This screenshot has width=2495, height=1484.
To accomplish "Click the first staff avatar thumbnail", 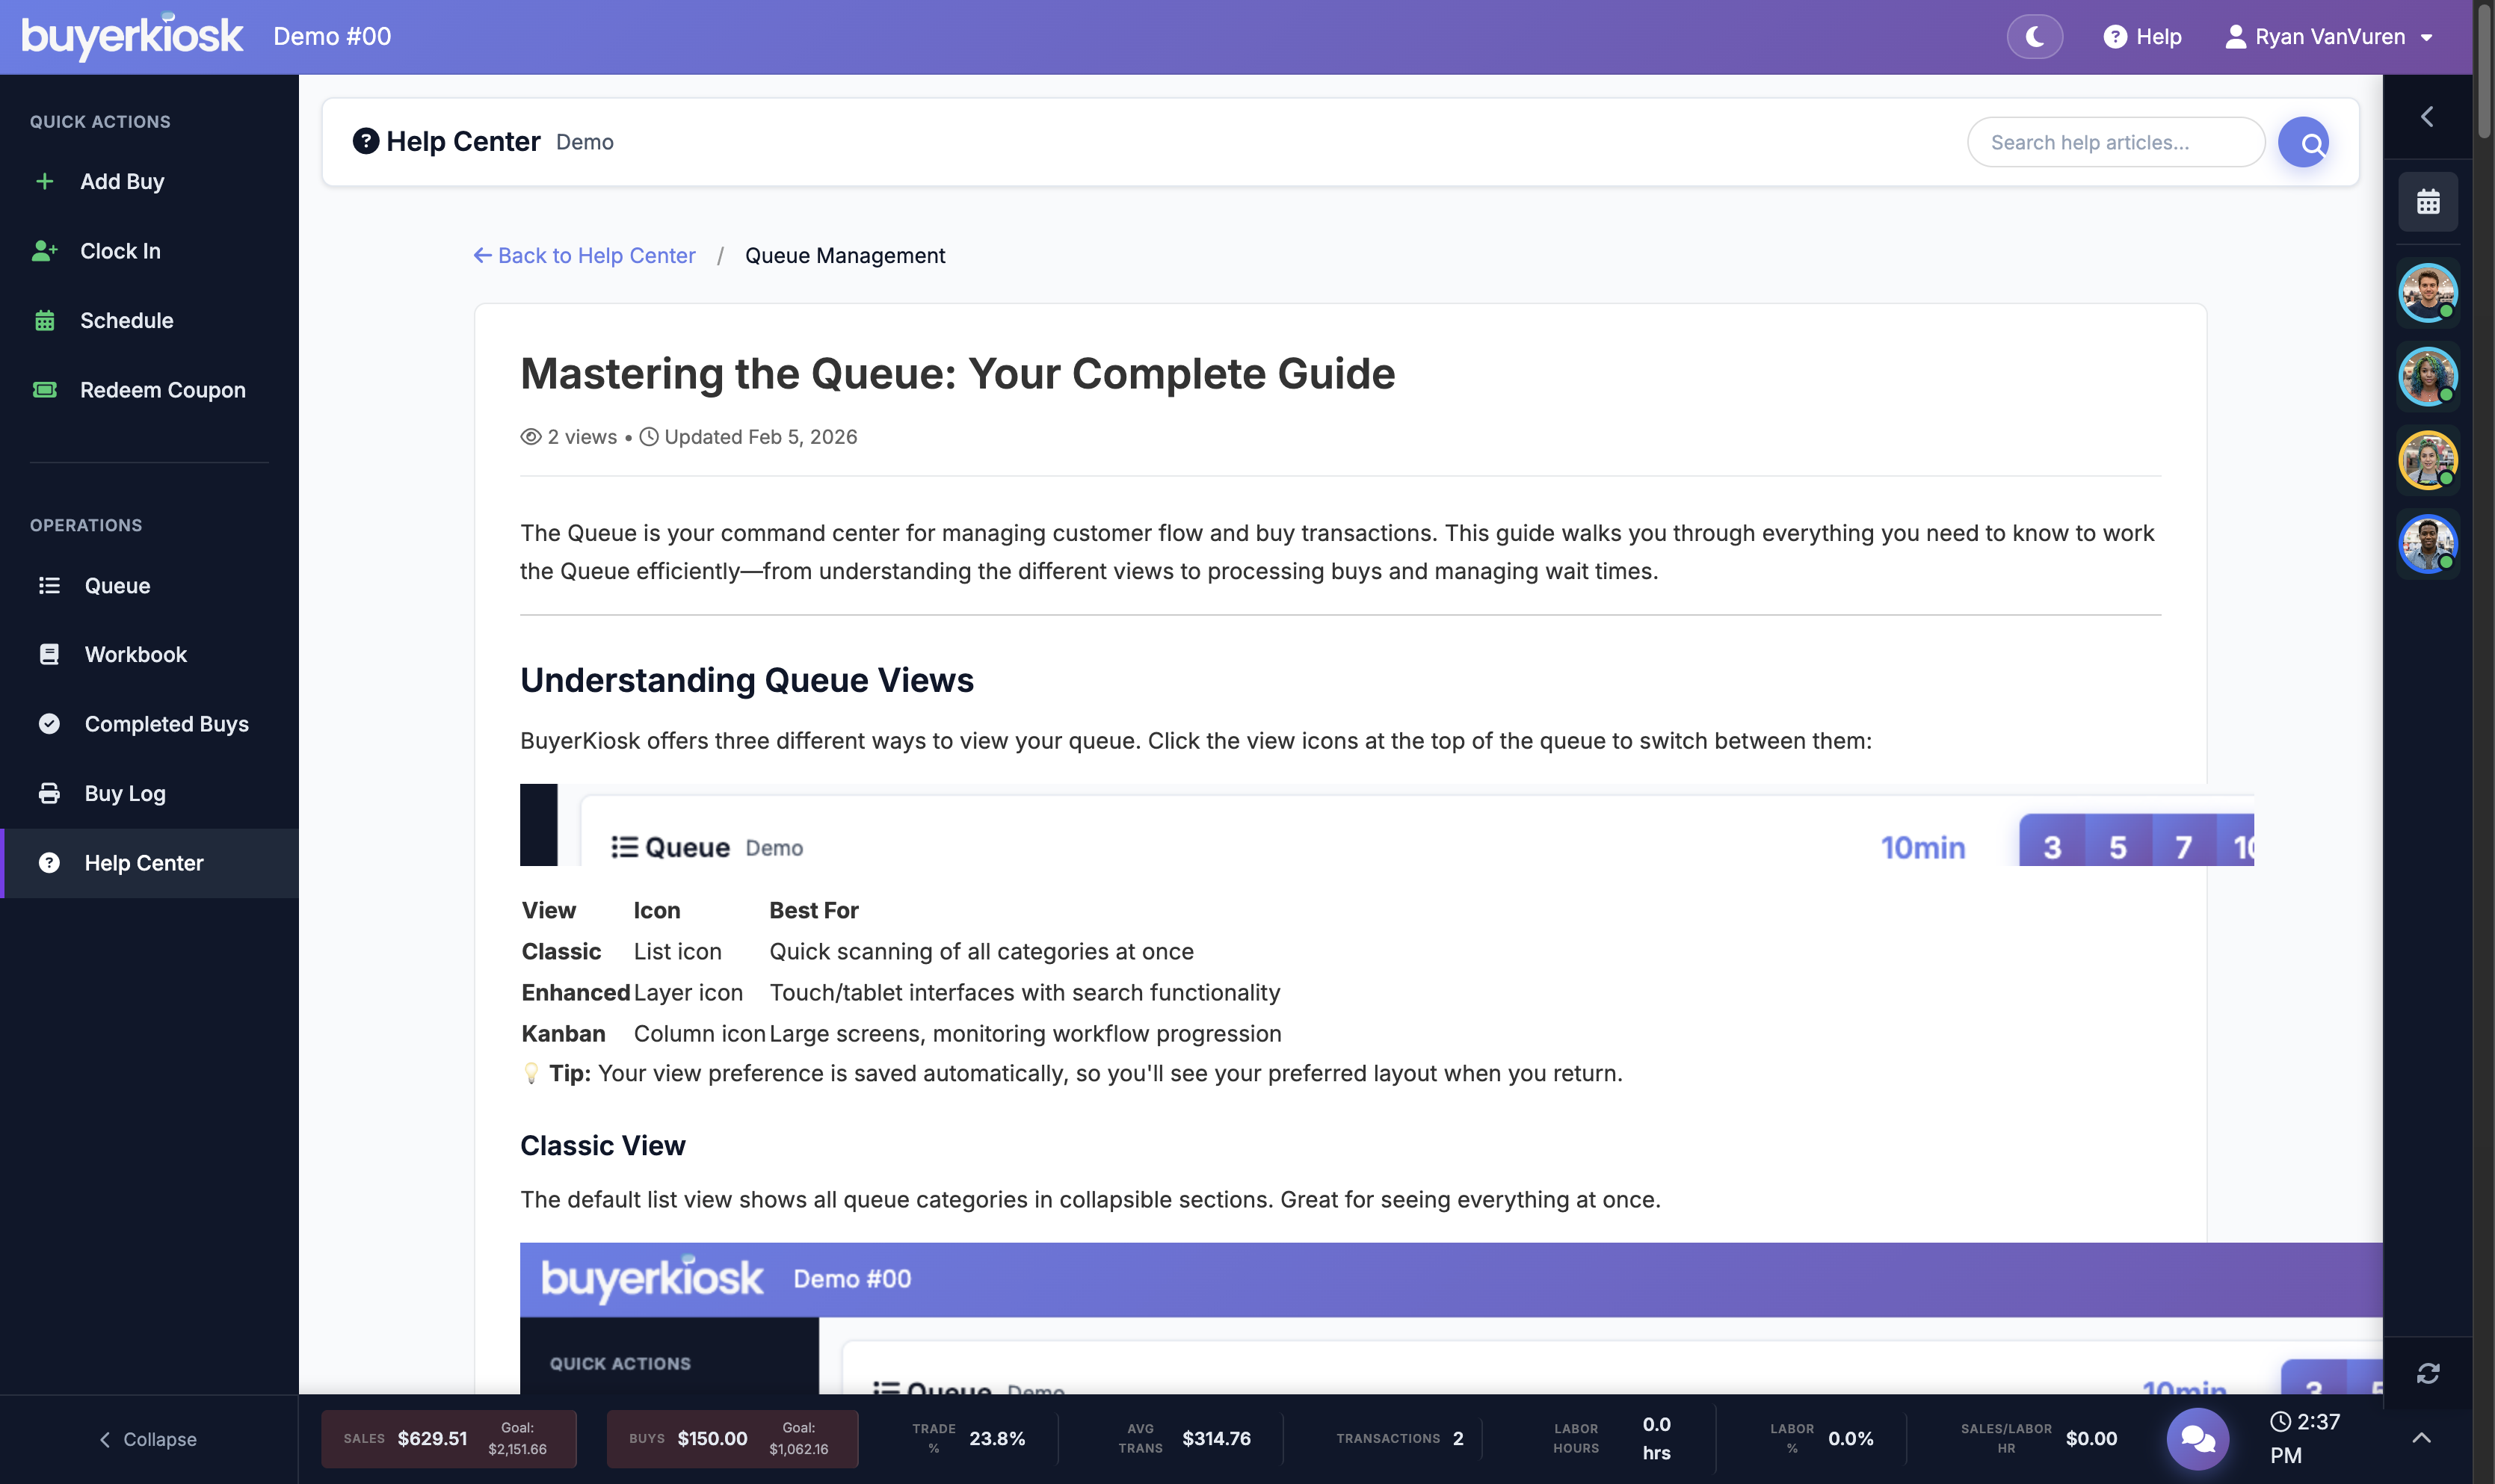I will click(x=2427, y=292).
